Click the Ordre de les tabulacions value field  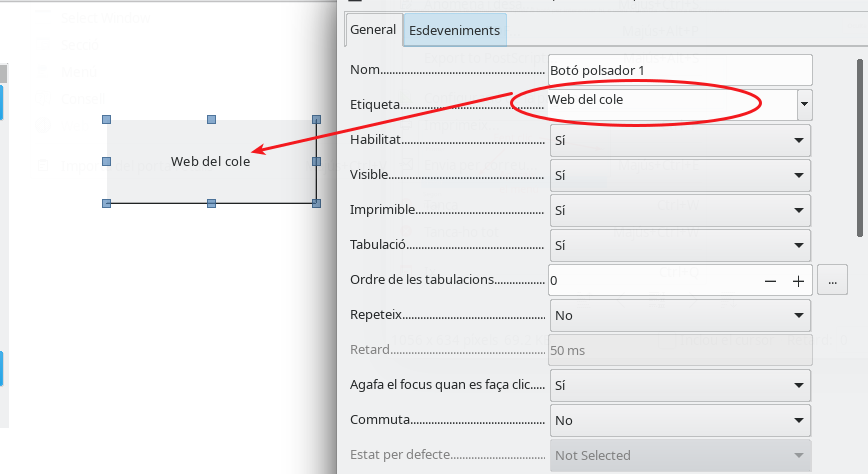point(650,281)
